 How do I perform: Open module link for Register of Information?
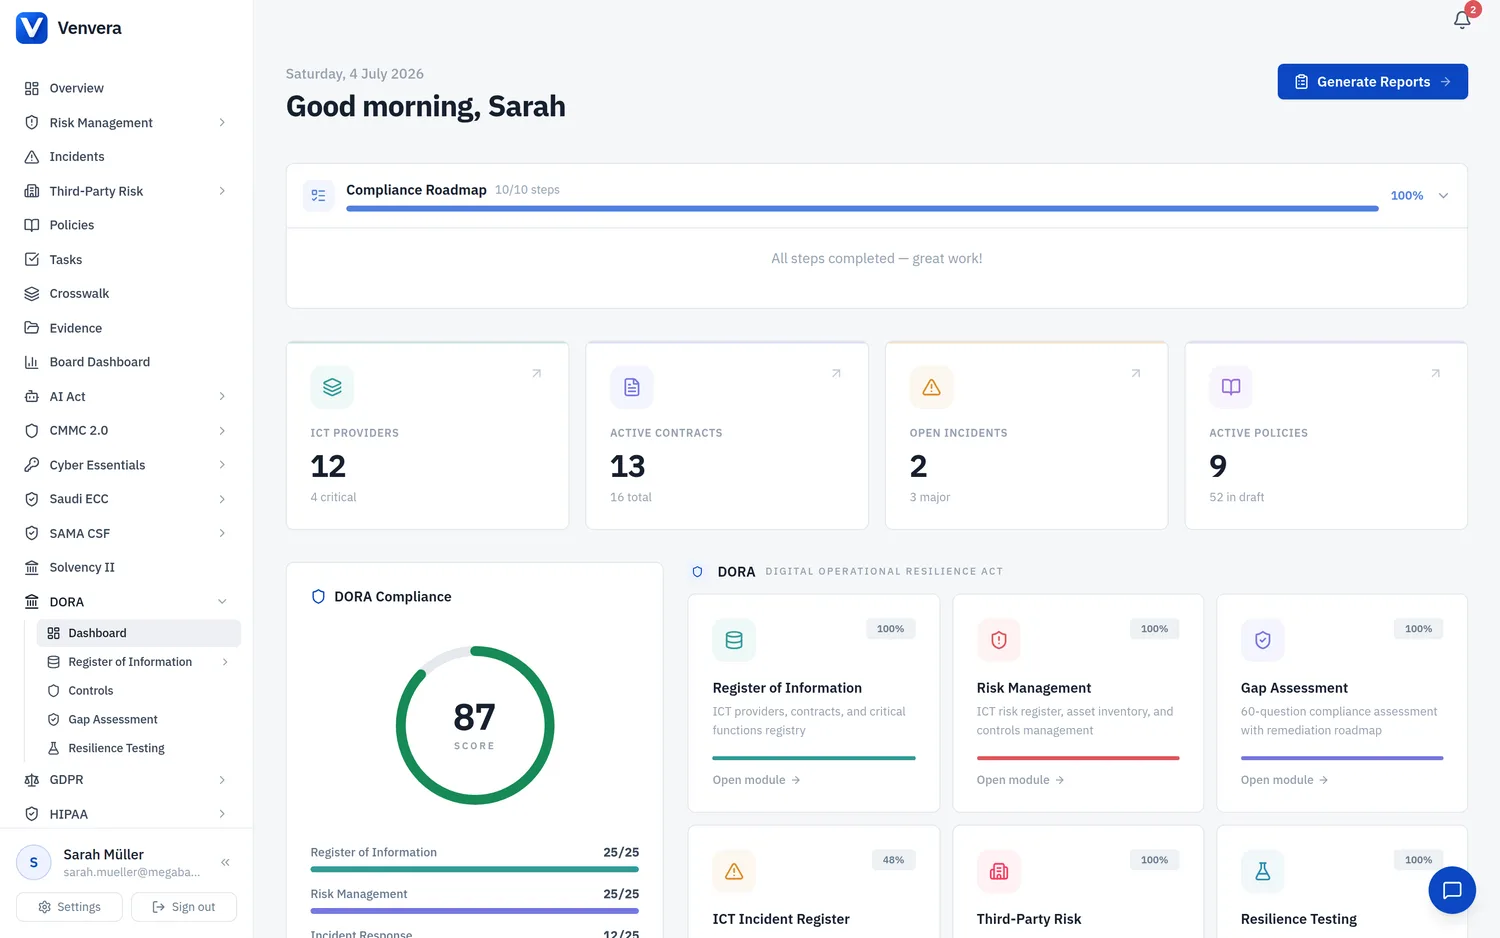[x=756, y=780]
